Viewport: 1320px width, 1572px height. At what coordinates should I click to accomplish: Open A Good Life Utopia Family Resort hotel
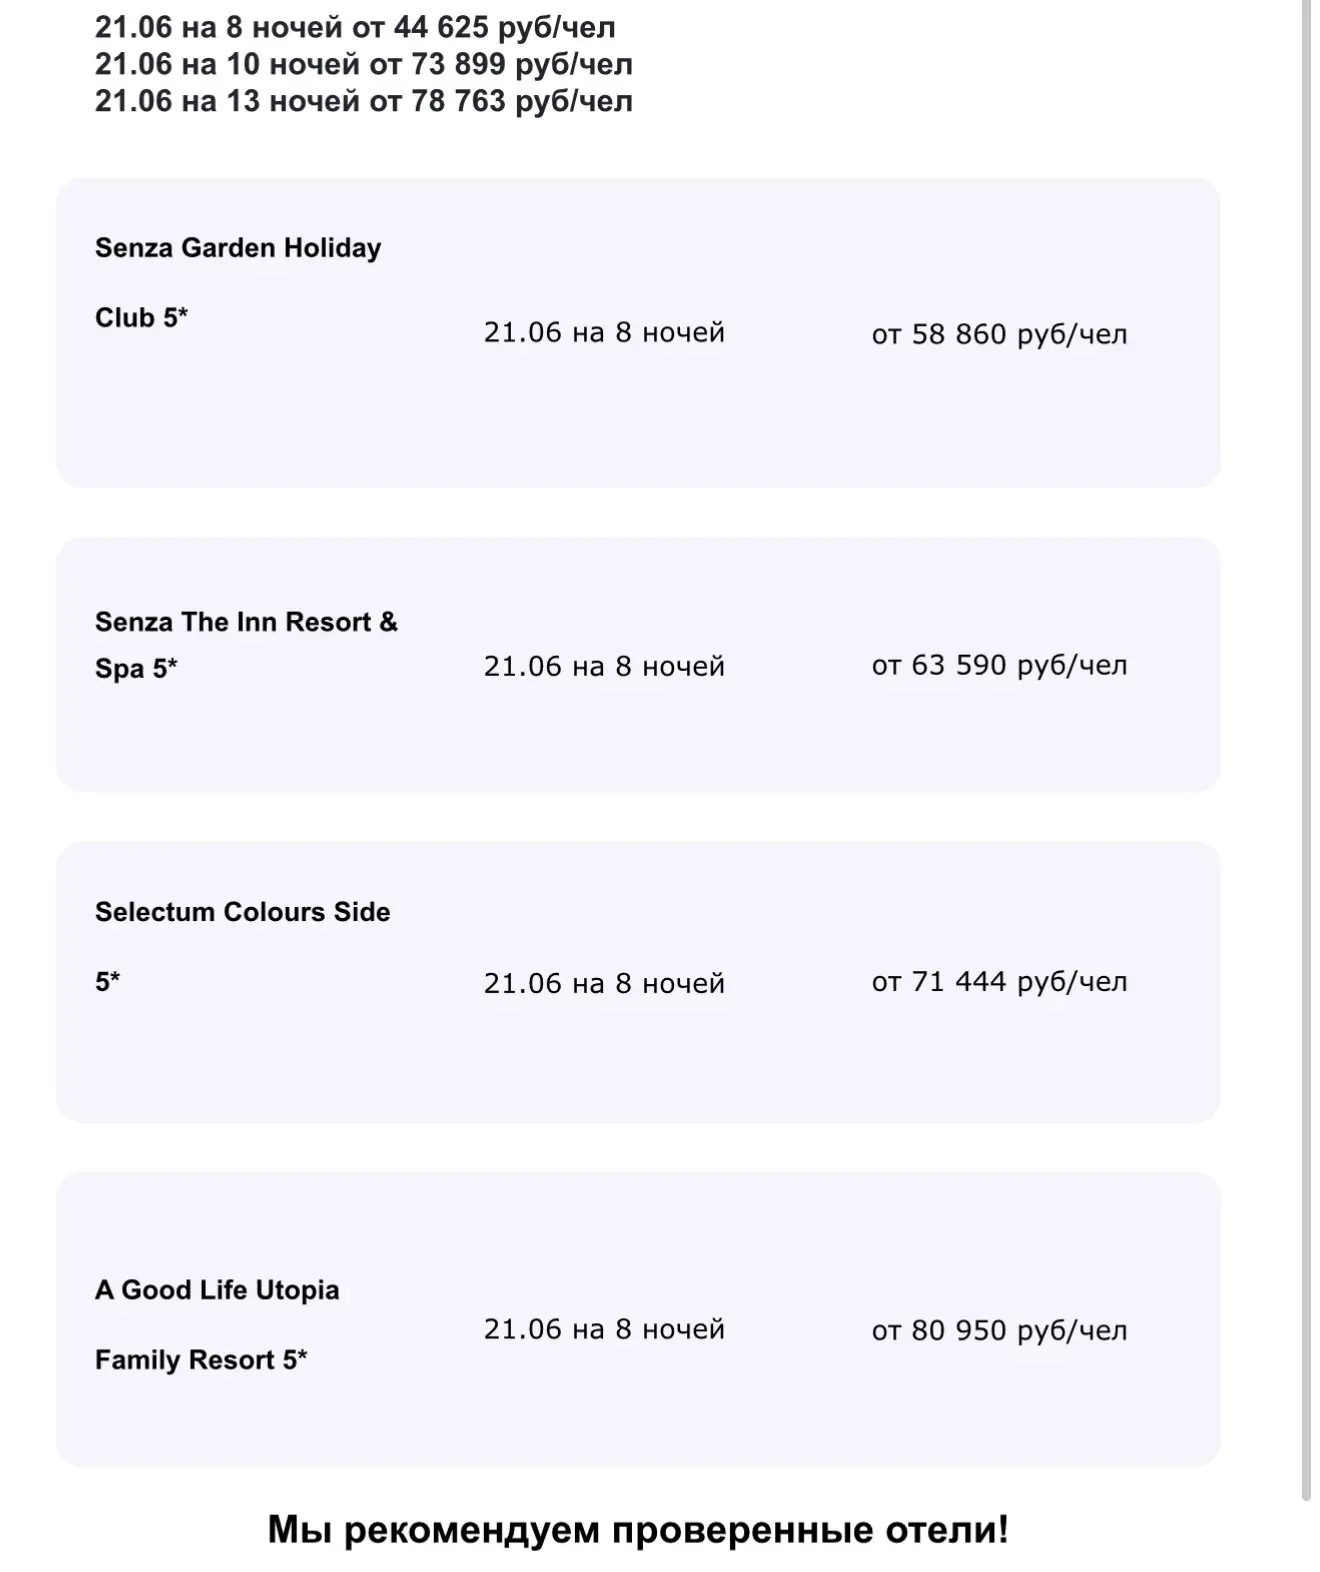pos(217,1324)
